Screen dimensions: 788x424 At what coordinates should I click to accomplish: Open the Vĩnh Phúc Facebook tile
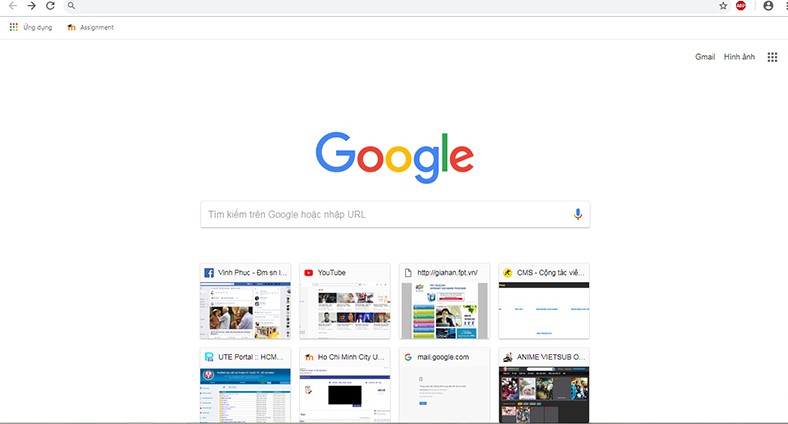click(245, 301)
